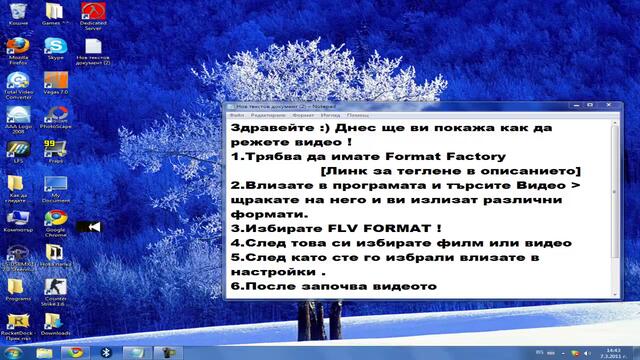Open the My Documents desktop shortcut
640x360 pixels.
56,189
